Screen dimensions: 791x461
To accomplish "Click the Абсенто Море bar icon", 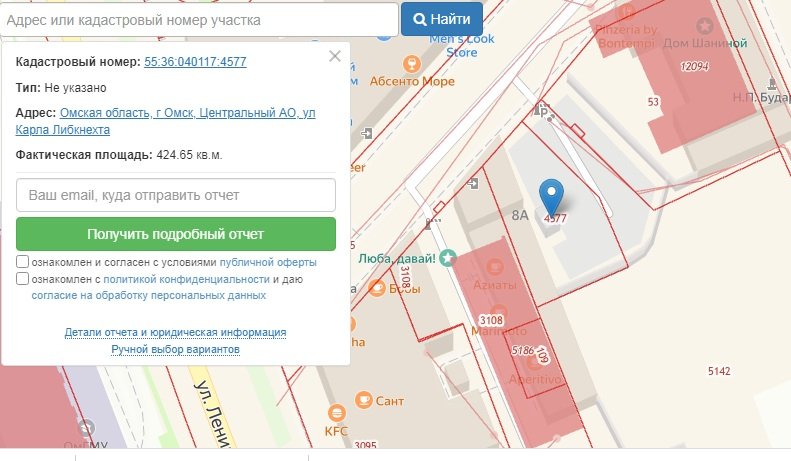I will pyautogui.click(x=412, y=64).
